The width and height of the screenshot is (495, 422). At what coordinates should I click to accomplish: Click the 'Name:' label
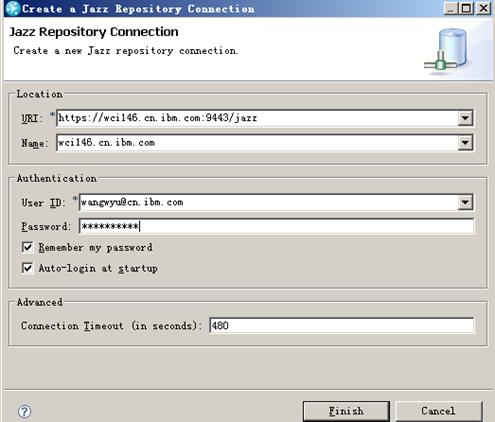[x=35, y=143]
